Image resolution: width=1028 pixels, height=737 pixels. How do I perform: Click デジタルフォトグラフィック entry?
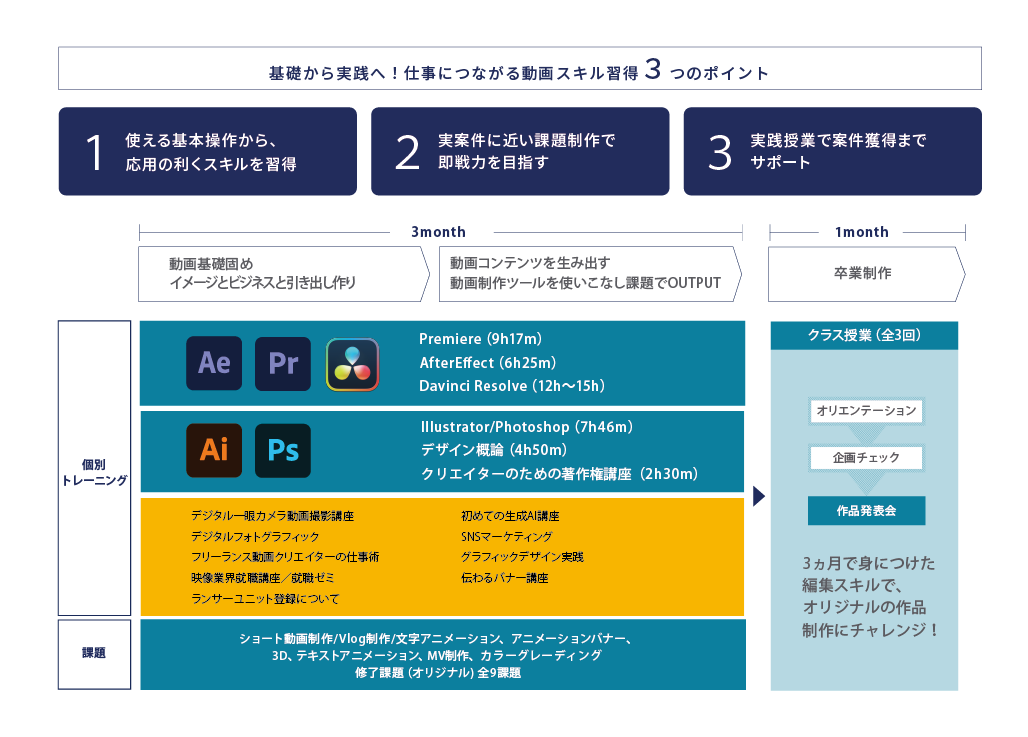pyautogui.click(x=255, y=536)
